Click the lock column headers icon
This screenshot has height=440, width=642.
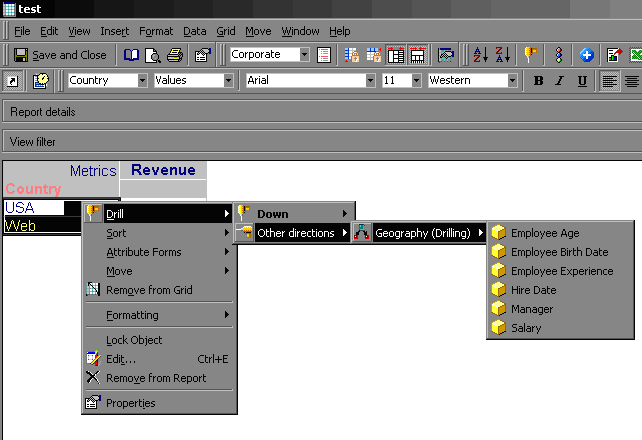373,55
